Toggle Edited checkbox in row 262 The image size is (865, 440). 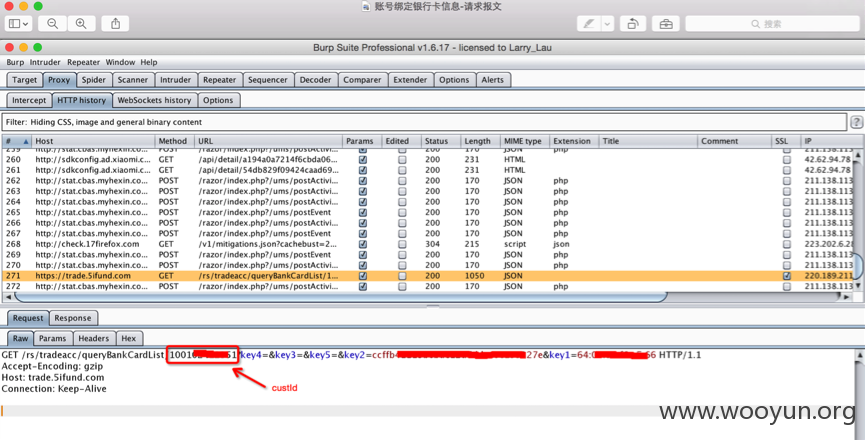click(402, 181)
